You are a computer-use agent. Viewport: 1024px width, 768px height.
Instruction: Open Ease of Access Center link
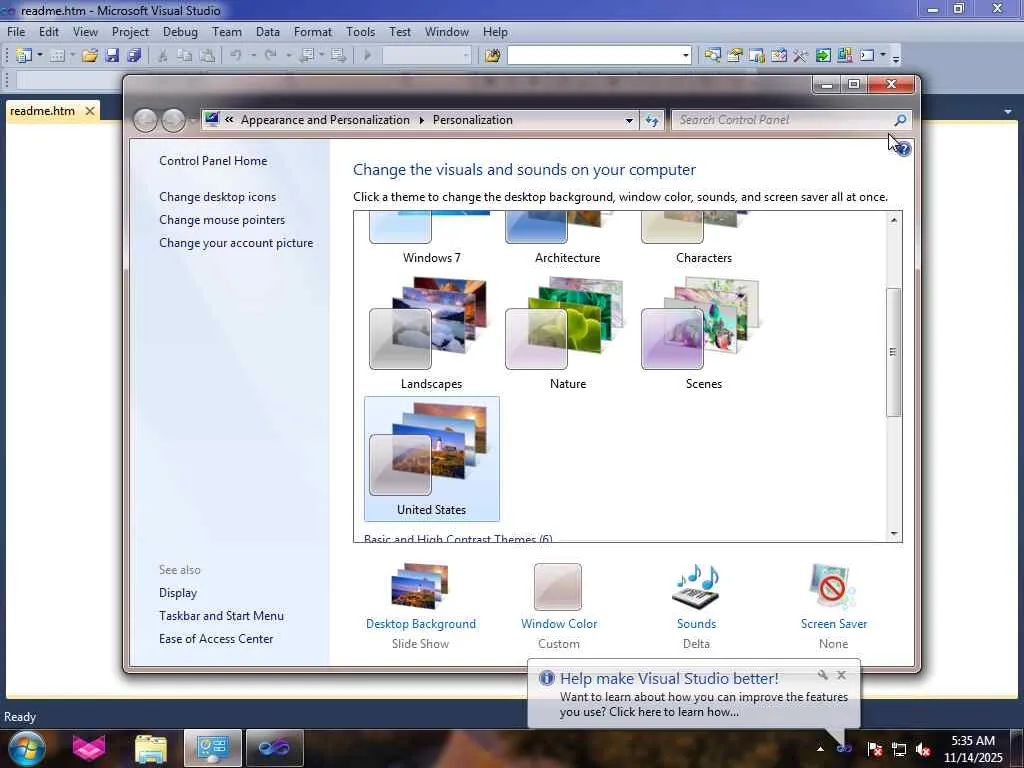pos(216,639)
